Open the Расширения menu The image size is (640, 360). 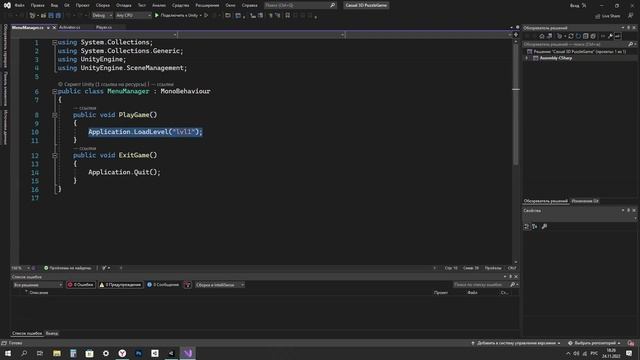pyautogui.click(x=207, y=5)
